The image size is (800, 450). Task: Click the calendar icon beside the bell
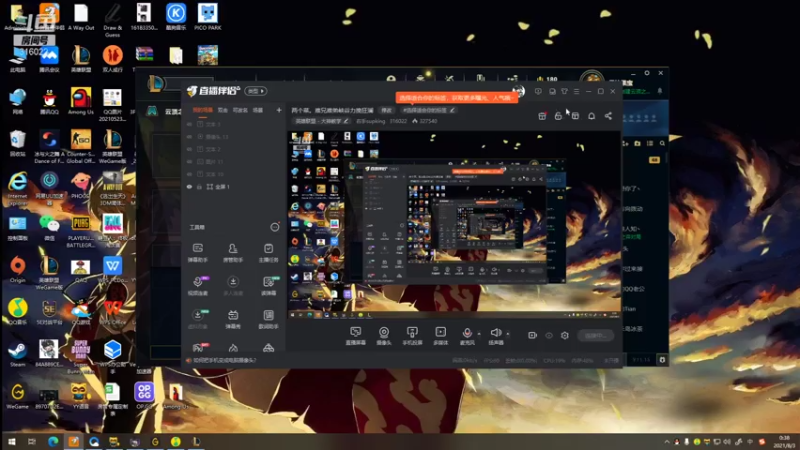(x=575, y=116)
